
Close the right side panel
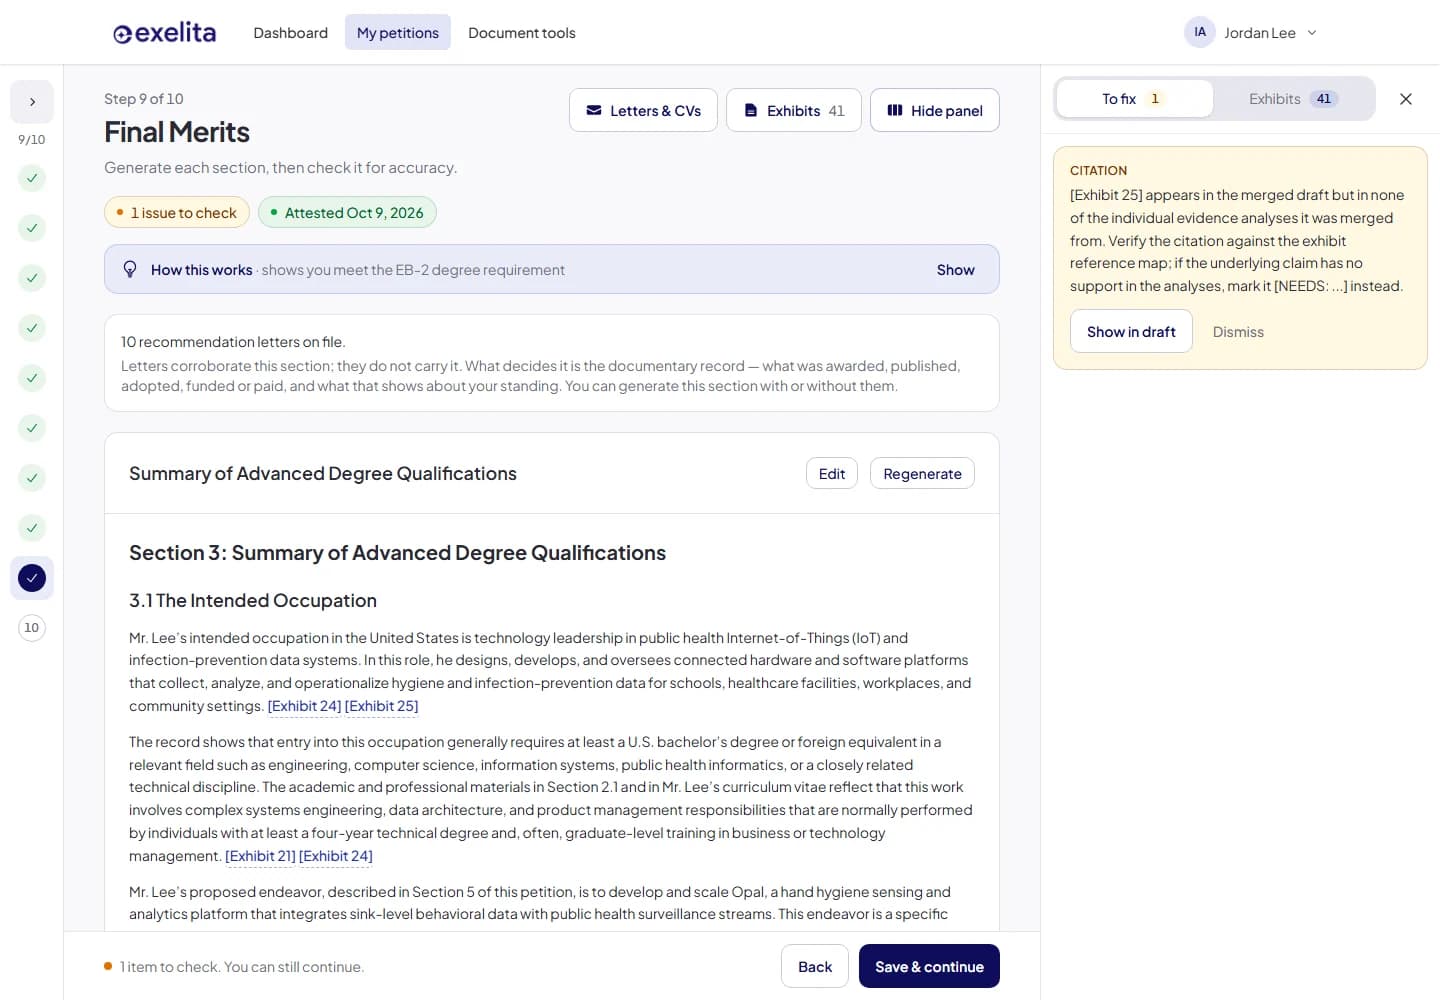pos(1406,99)
